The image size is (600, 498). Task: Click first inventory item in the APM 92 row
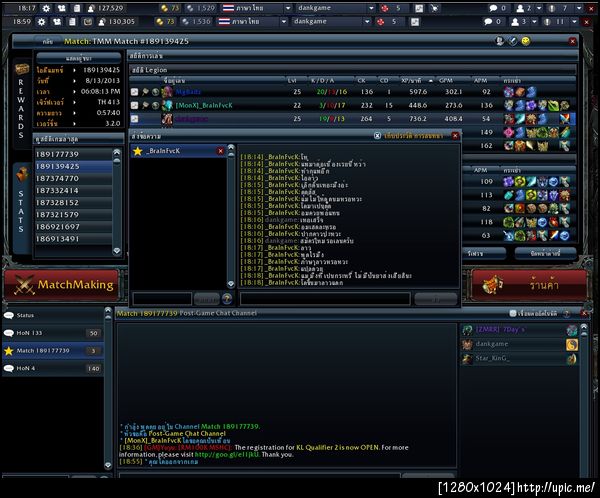(x=509, y=92)
